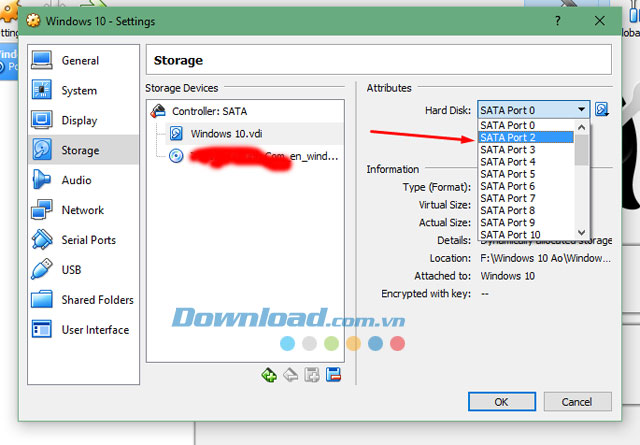Click the Serial Ports connector icon
The width and height of the screenshot is (640, 445).
(42, 239)
